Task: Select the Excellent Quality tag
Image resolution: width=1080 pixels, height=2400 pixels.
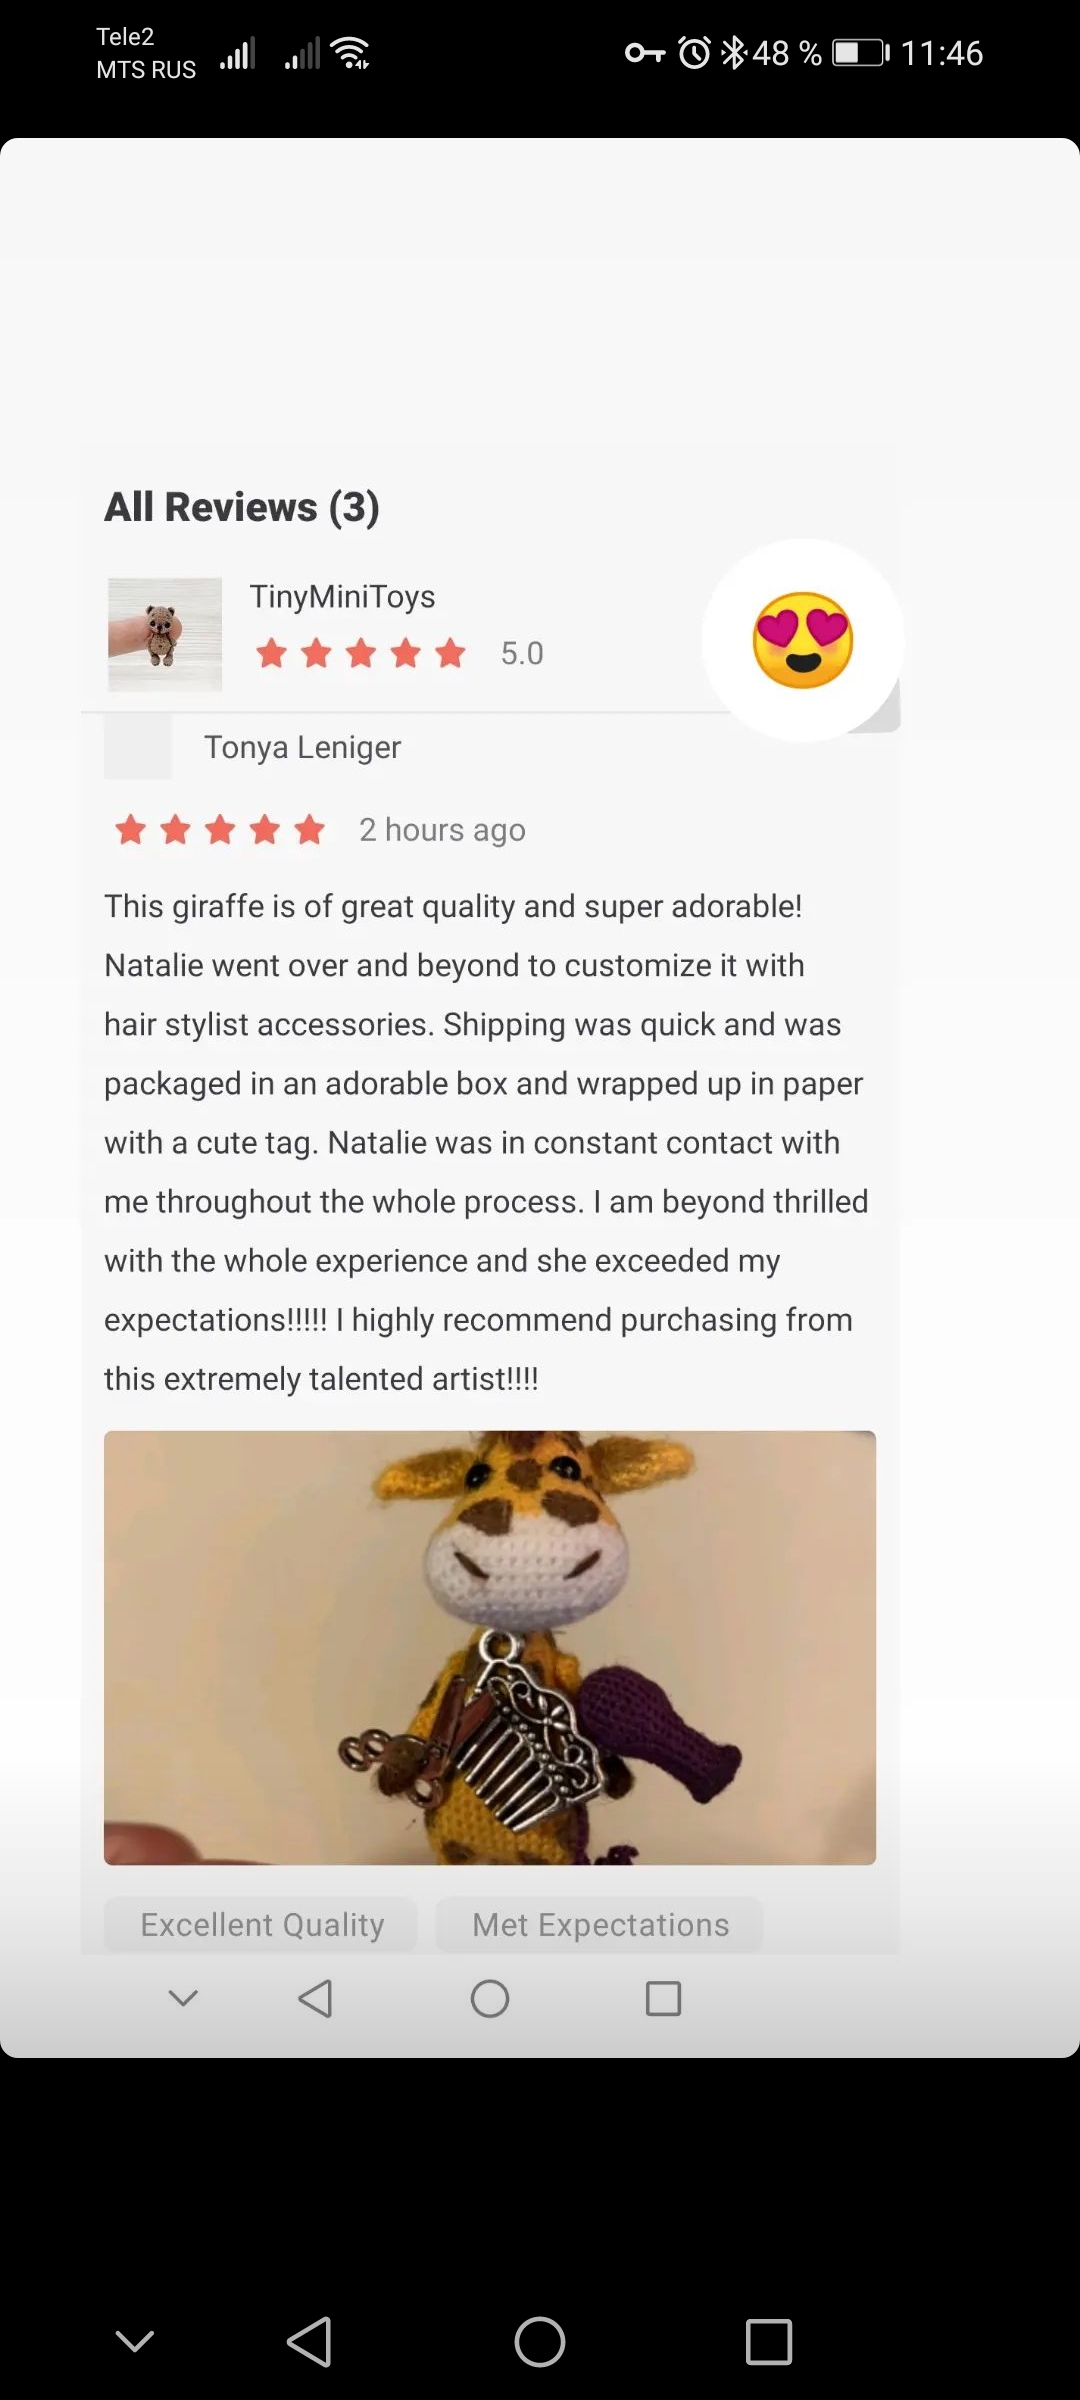Action: pyautogui.click(x=262, y=1924)
